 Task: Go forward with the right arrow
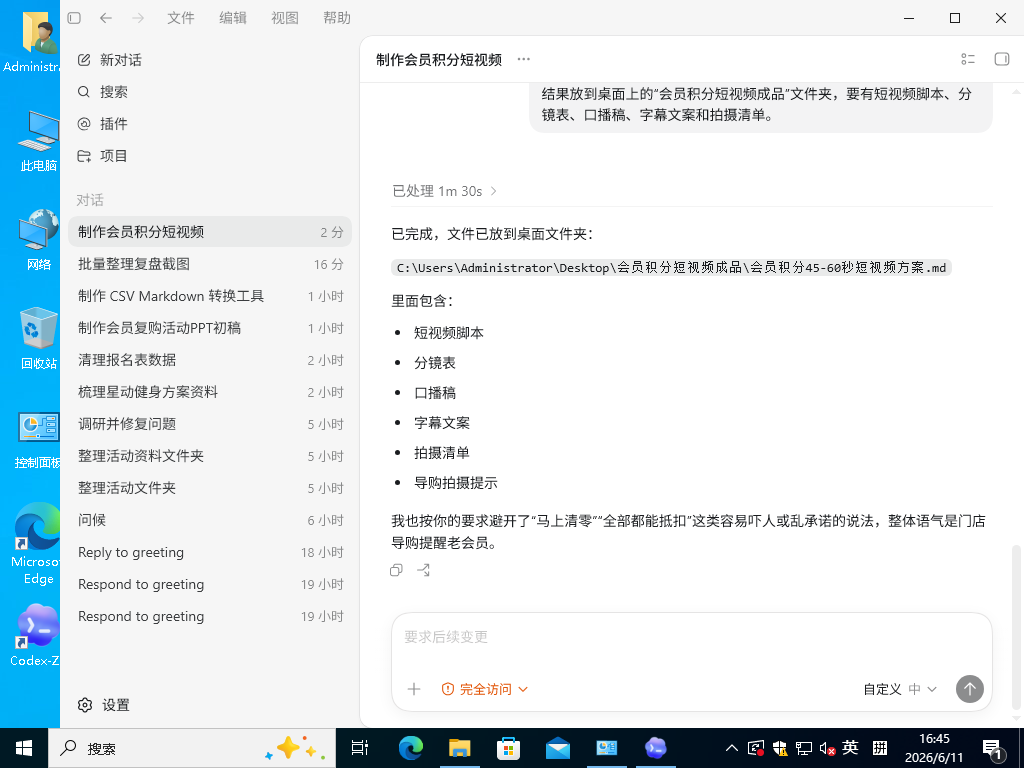[138, 18]
